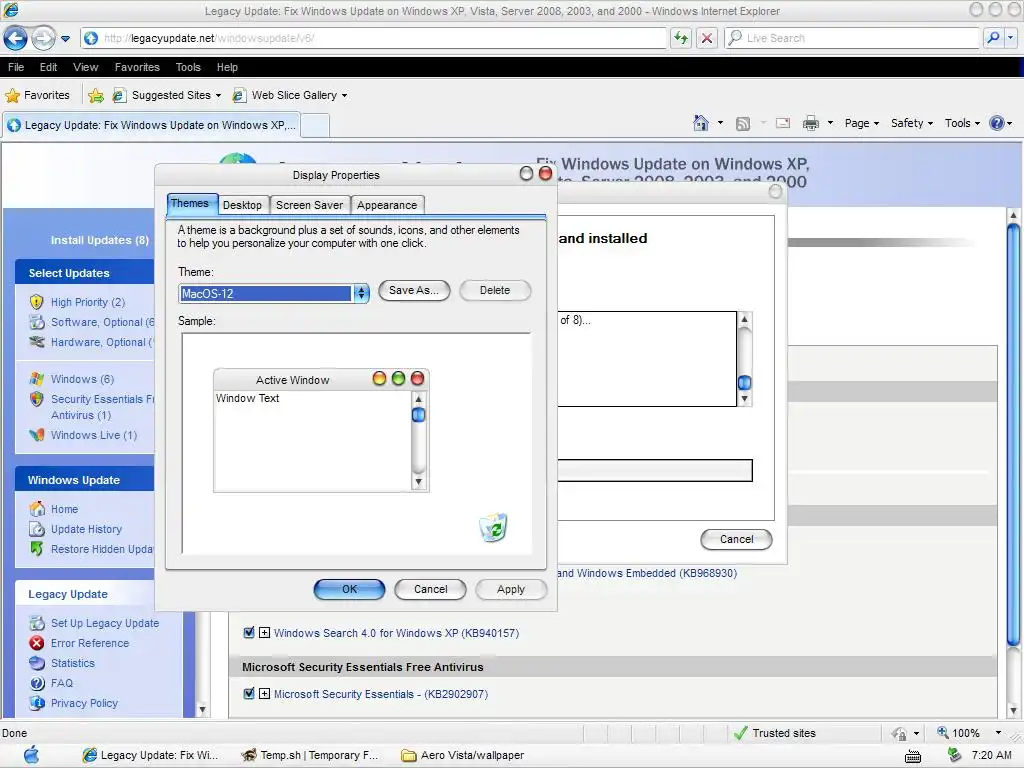Refresh the page with the green arrows icon

[681, 38]
